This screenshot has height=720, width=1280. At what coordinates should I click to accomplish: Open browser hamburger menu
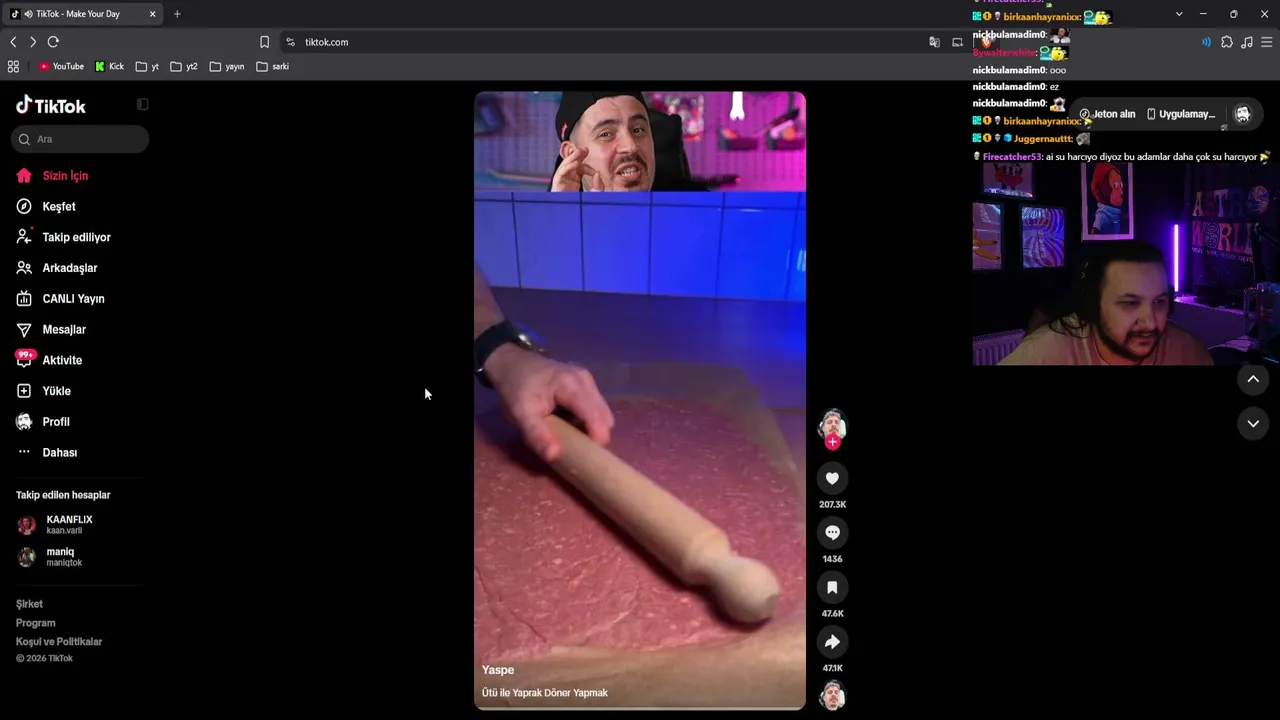click(1267, 42)
